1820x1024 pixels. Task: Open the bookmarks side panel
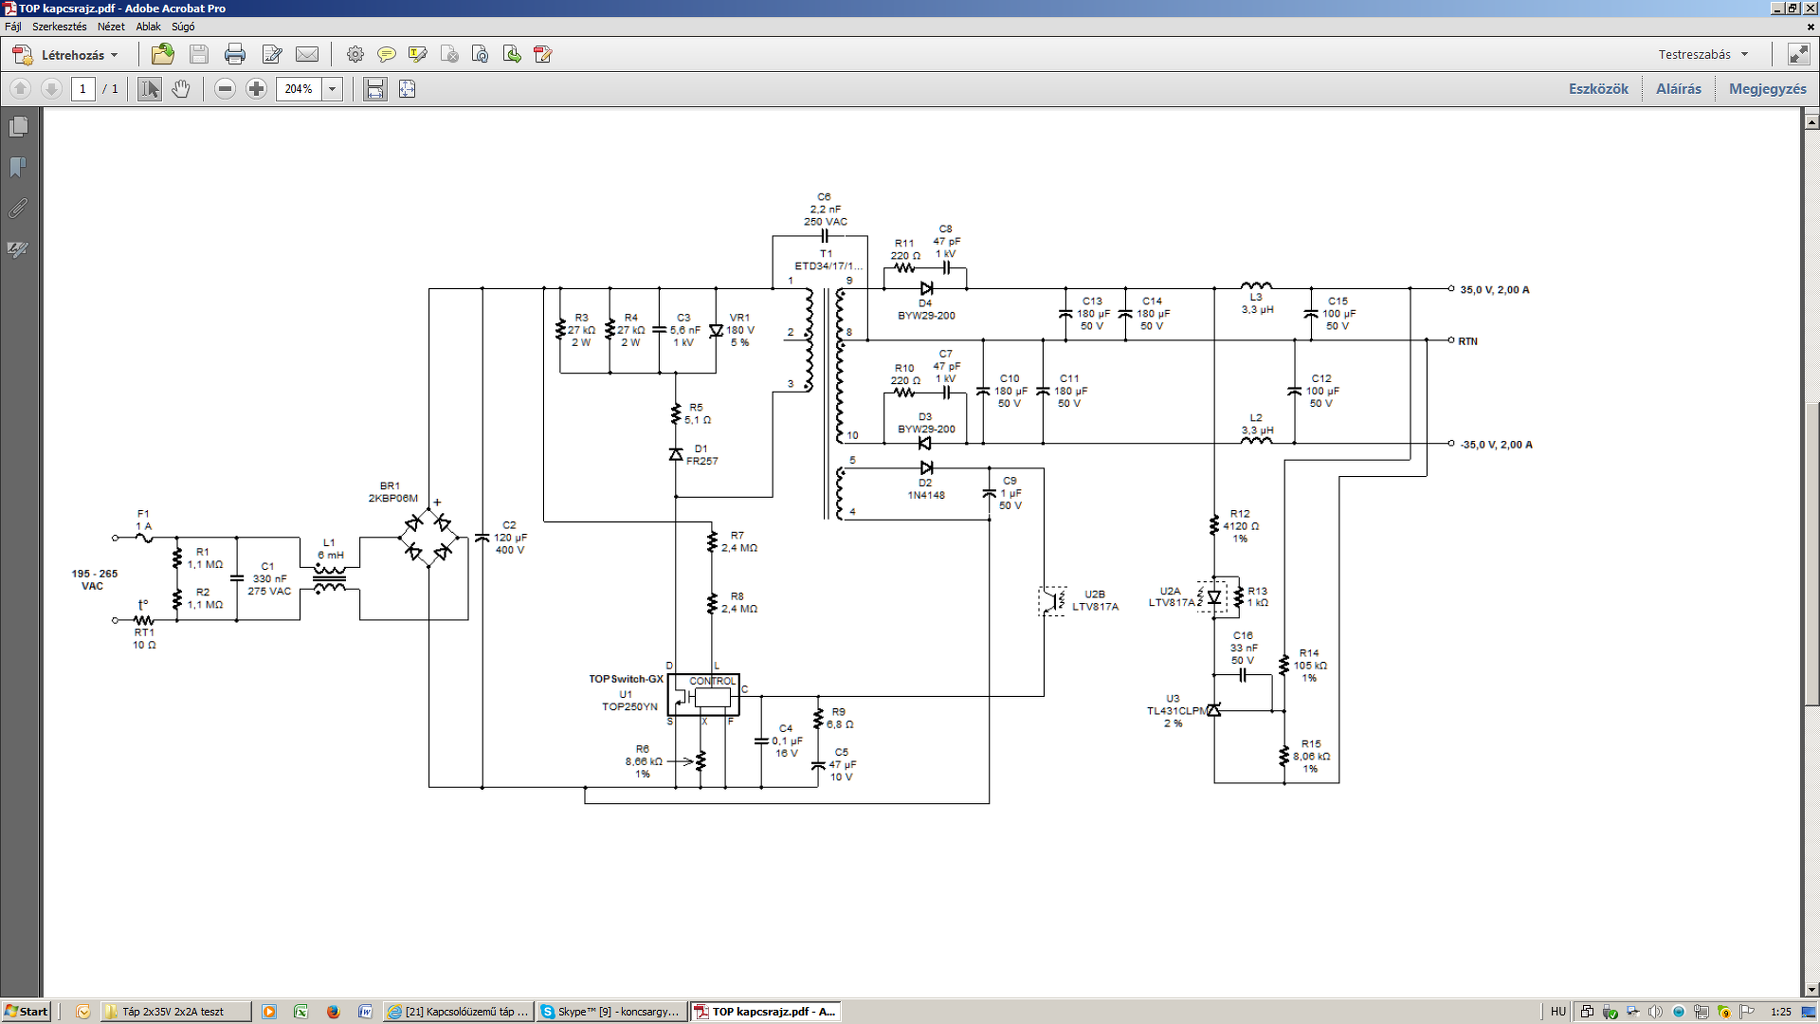point(18,167)
